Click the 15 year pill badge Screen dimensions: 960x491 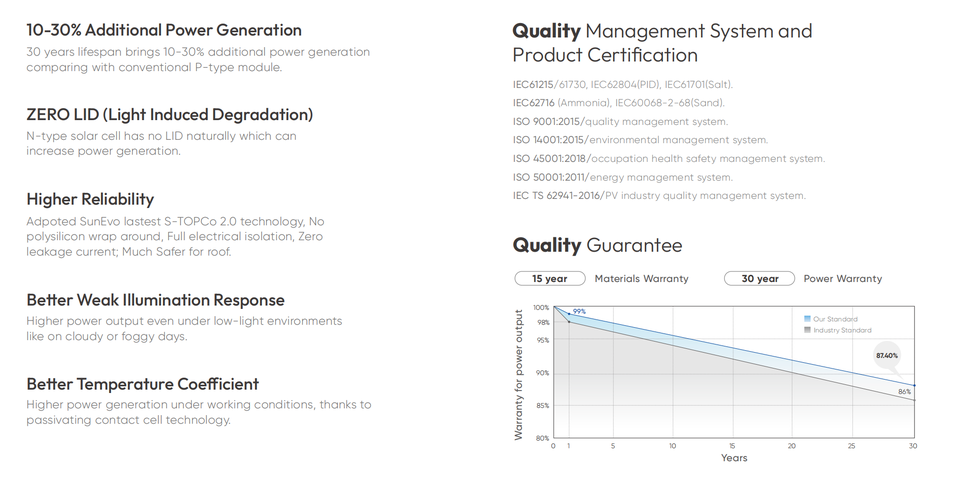coord(549,279)
